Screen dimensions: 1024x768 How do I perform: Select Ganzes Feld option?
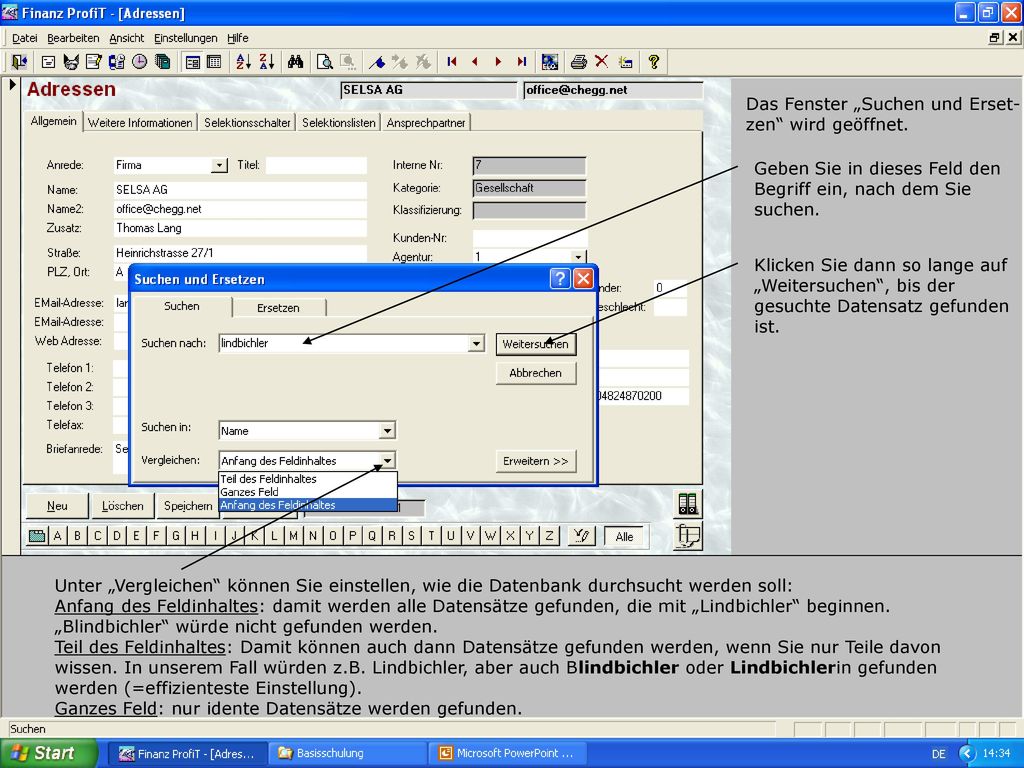click(x=308, y=492)
